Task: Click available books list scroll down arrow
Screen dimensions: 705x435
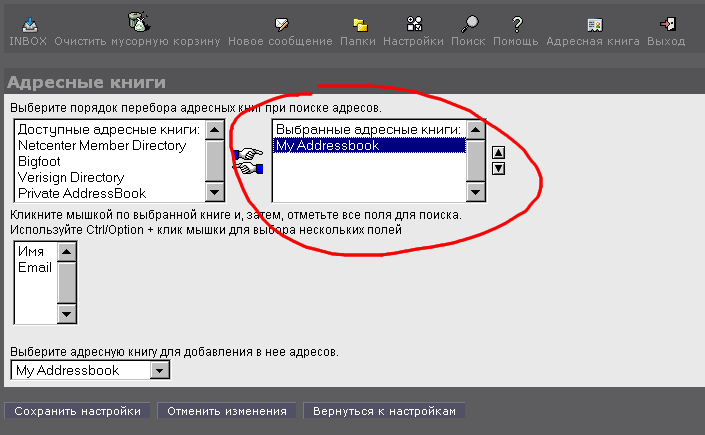Action: click(x=214, y=193)
